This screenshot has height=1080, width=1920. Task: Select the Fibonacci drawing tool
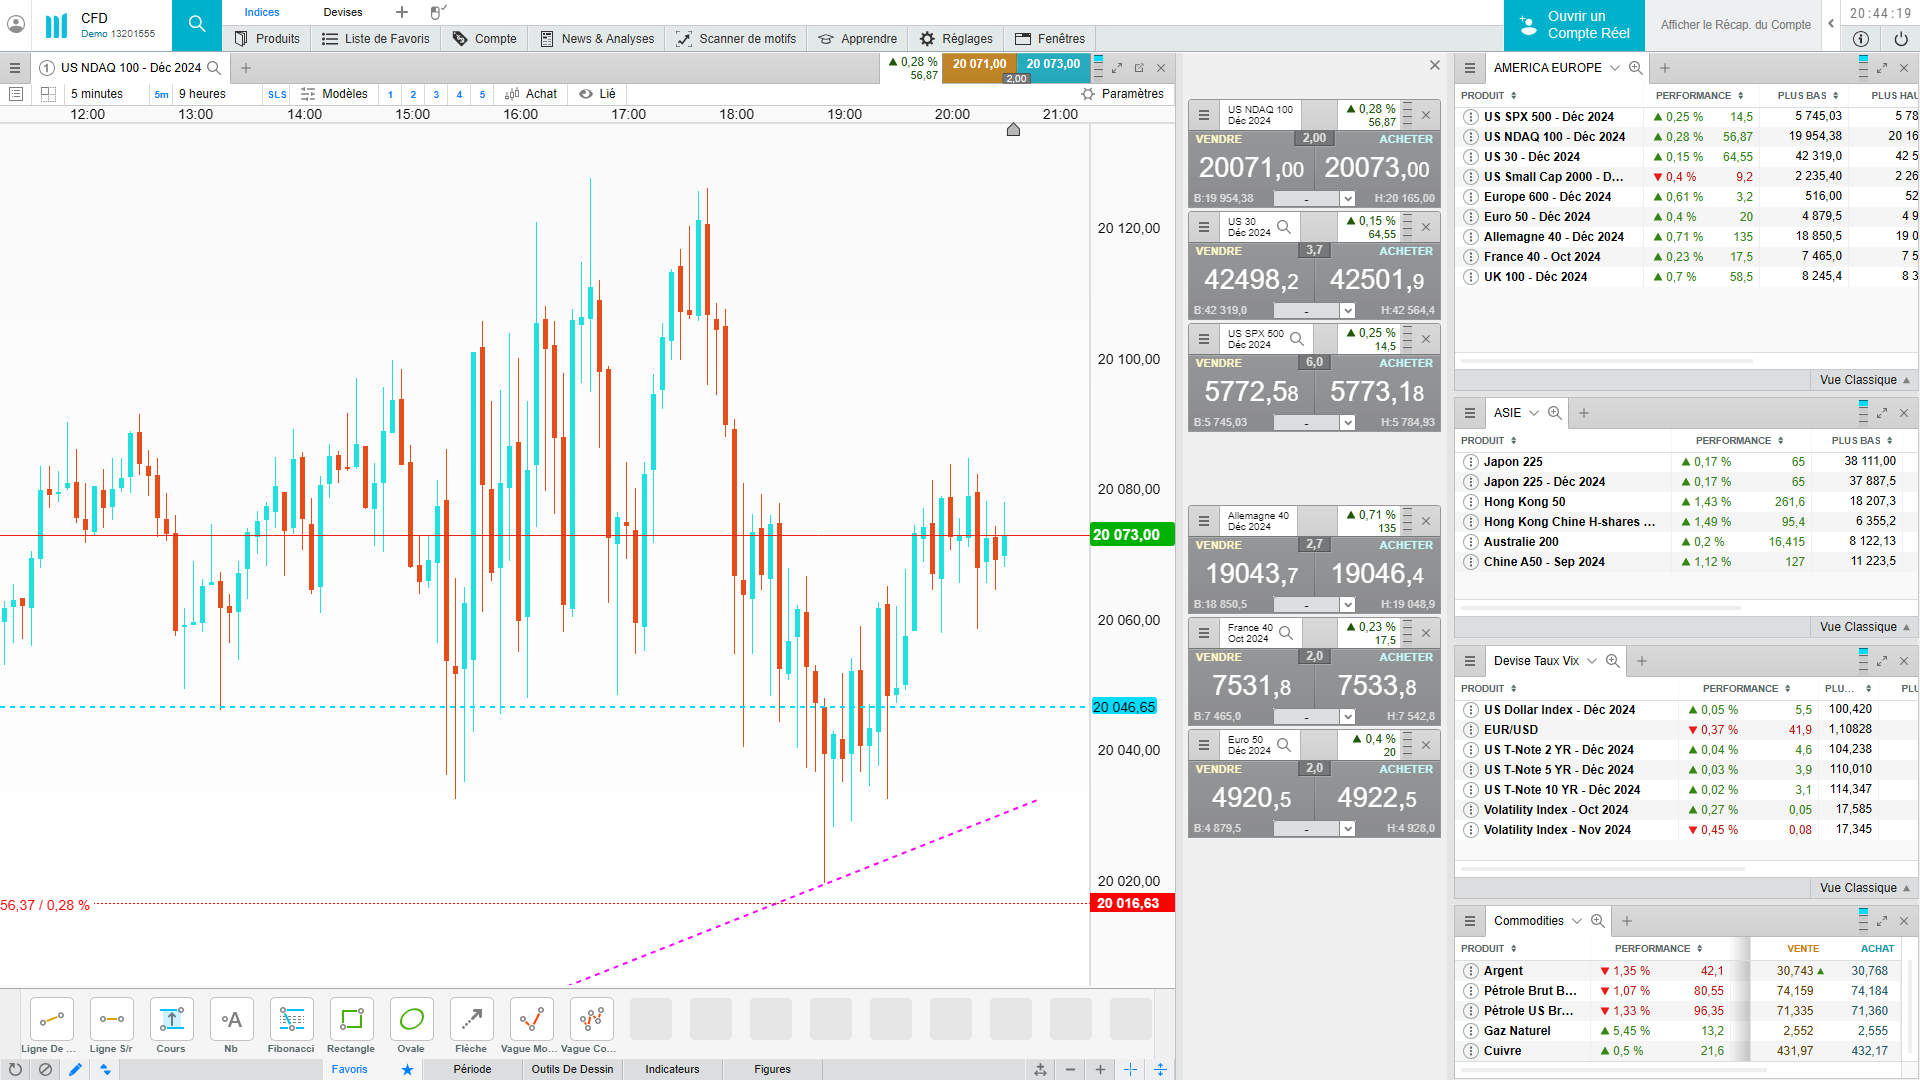click(x=291, y=1020)
